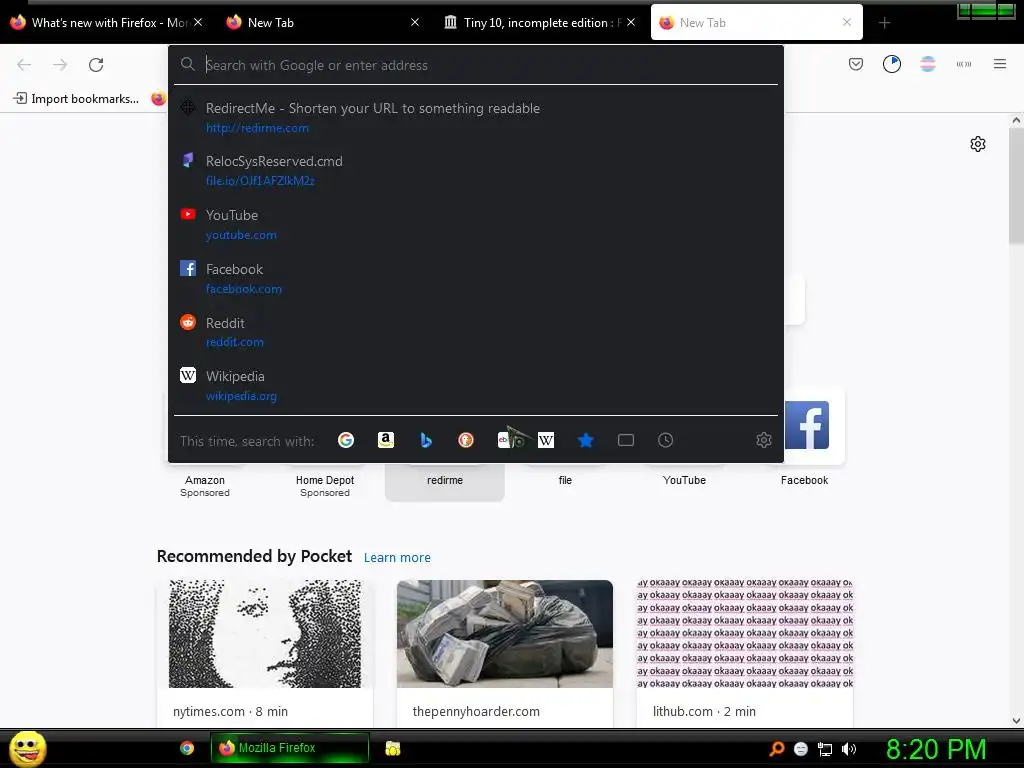Go back one page

click(x=24, y=64)
